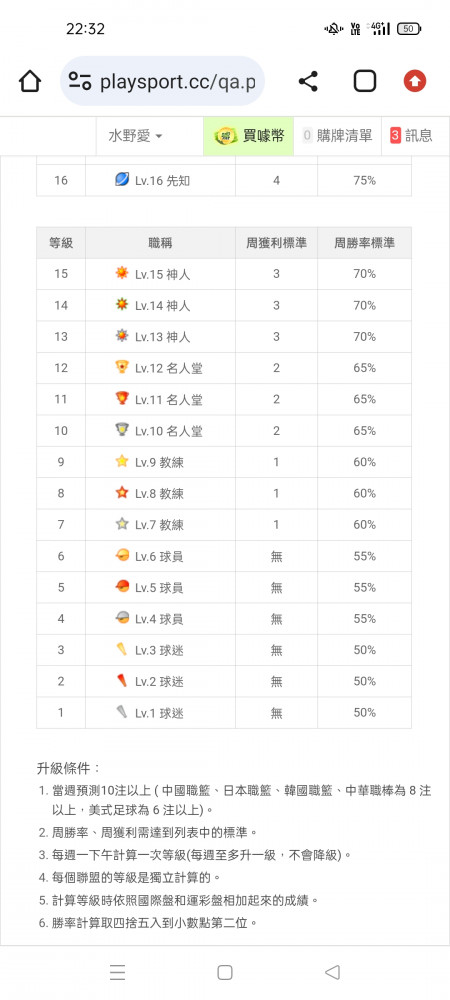
Task: Tap the Android recent apps menu button
Action: (117, 972)
